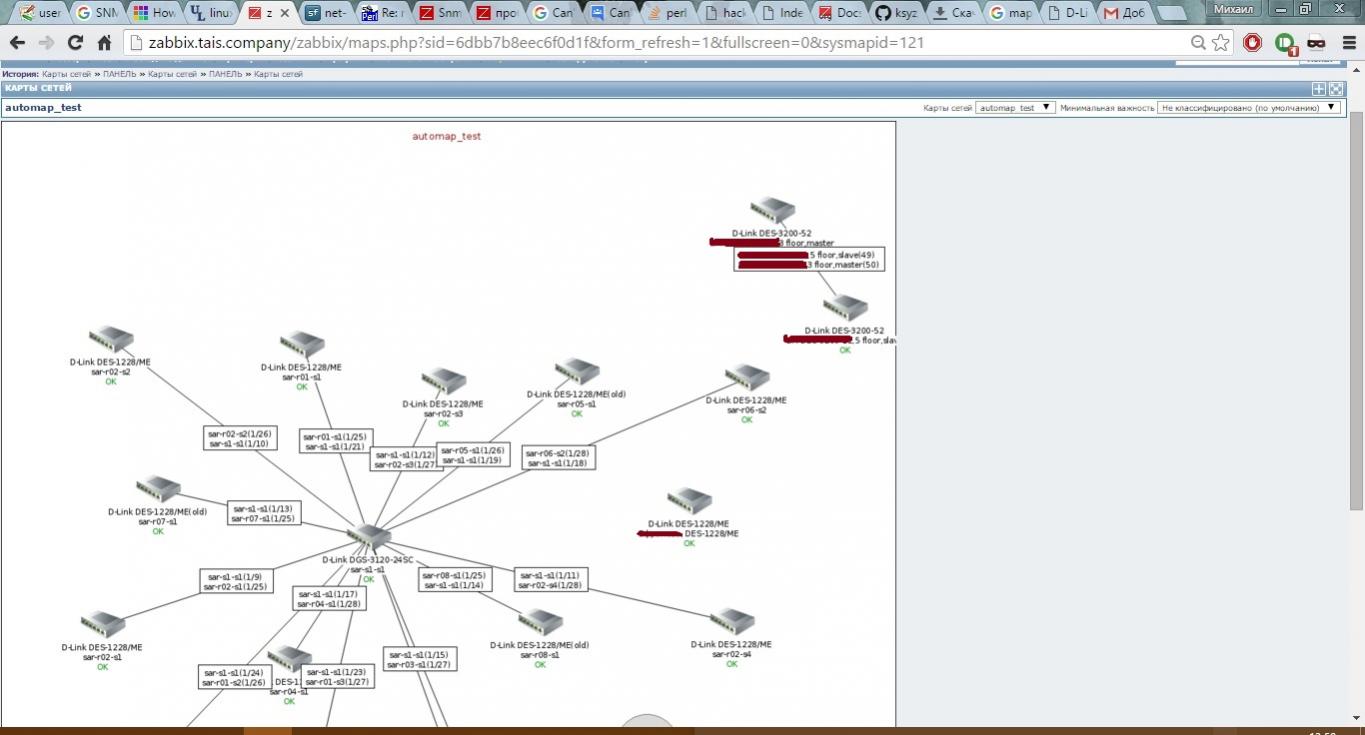Click the Михаил profile button in Chrome
Screen dimensions: 1365x735
tap(1234, 9)
